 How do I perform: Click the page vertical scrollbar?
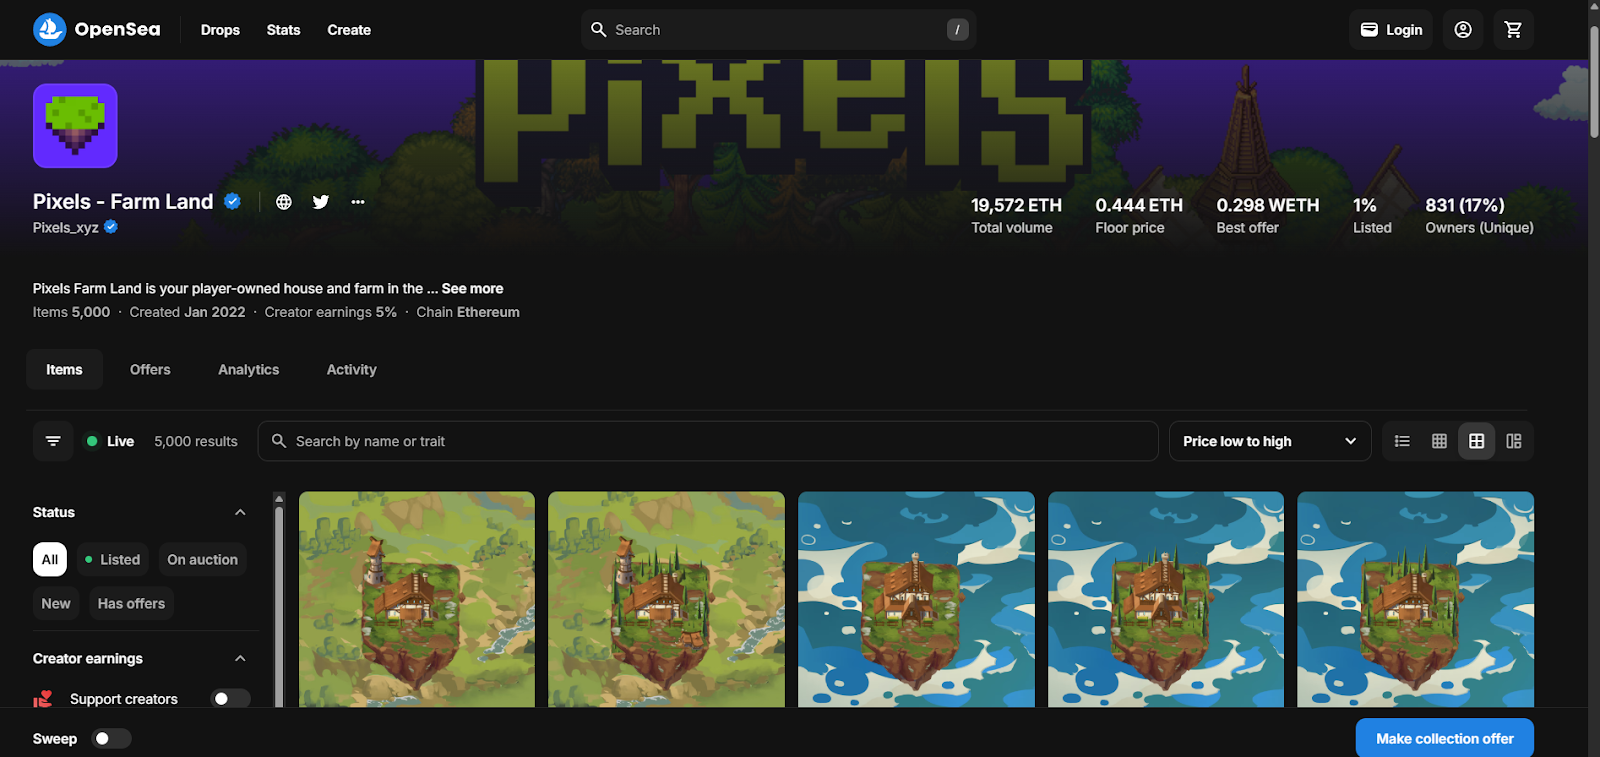coord(1594,80)
